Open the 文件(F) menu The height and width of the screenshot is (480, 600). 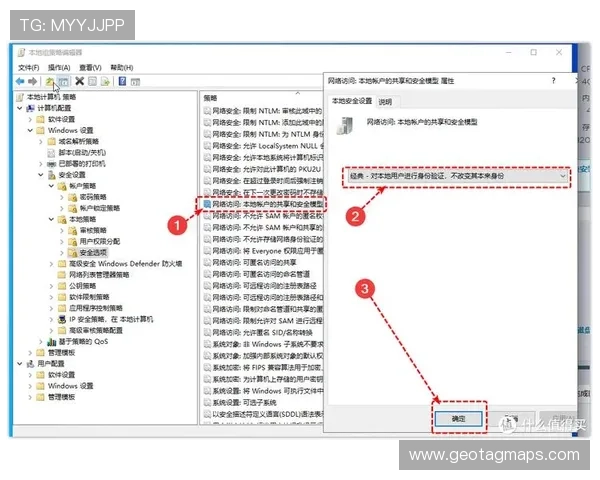click(x=29, y=68)
